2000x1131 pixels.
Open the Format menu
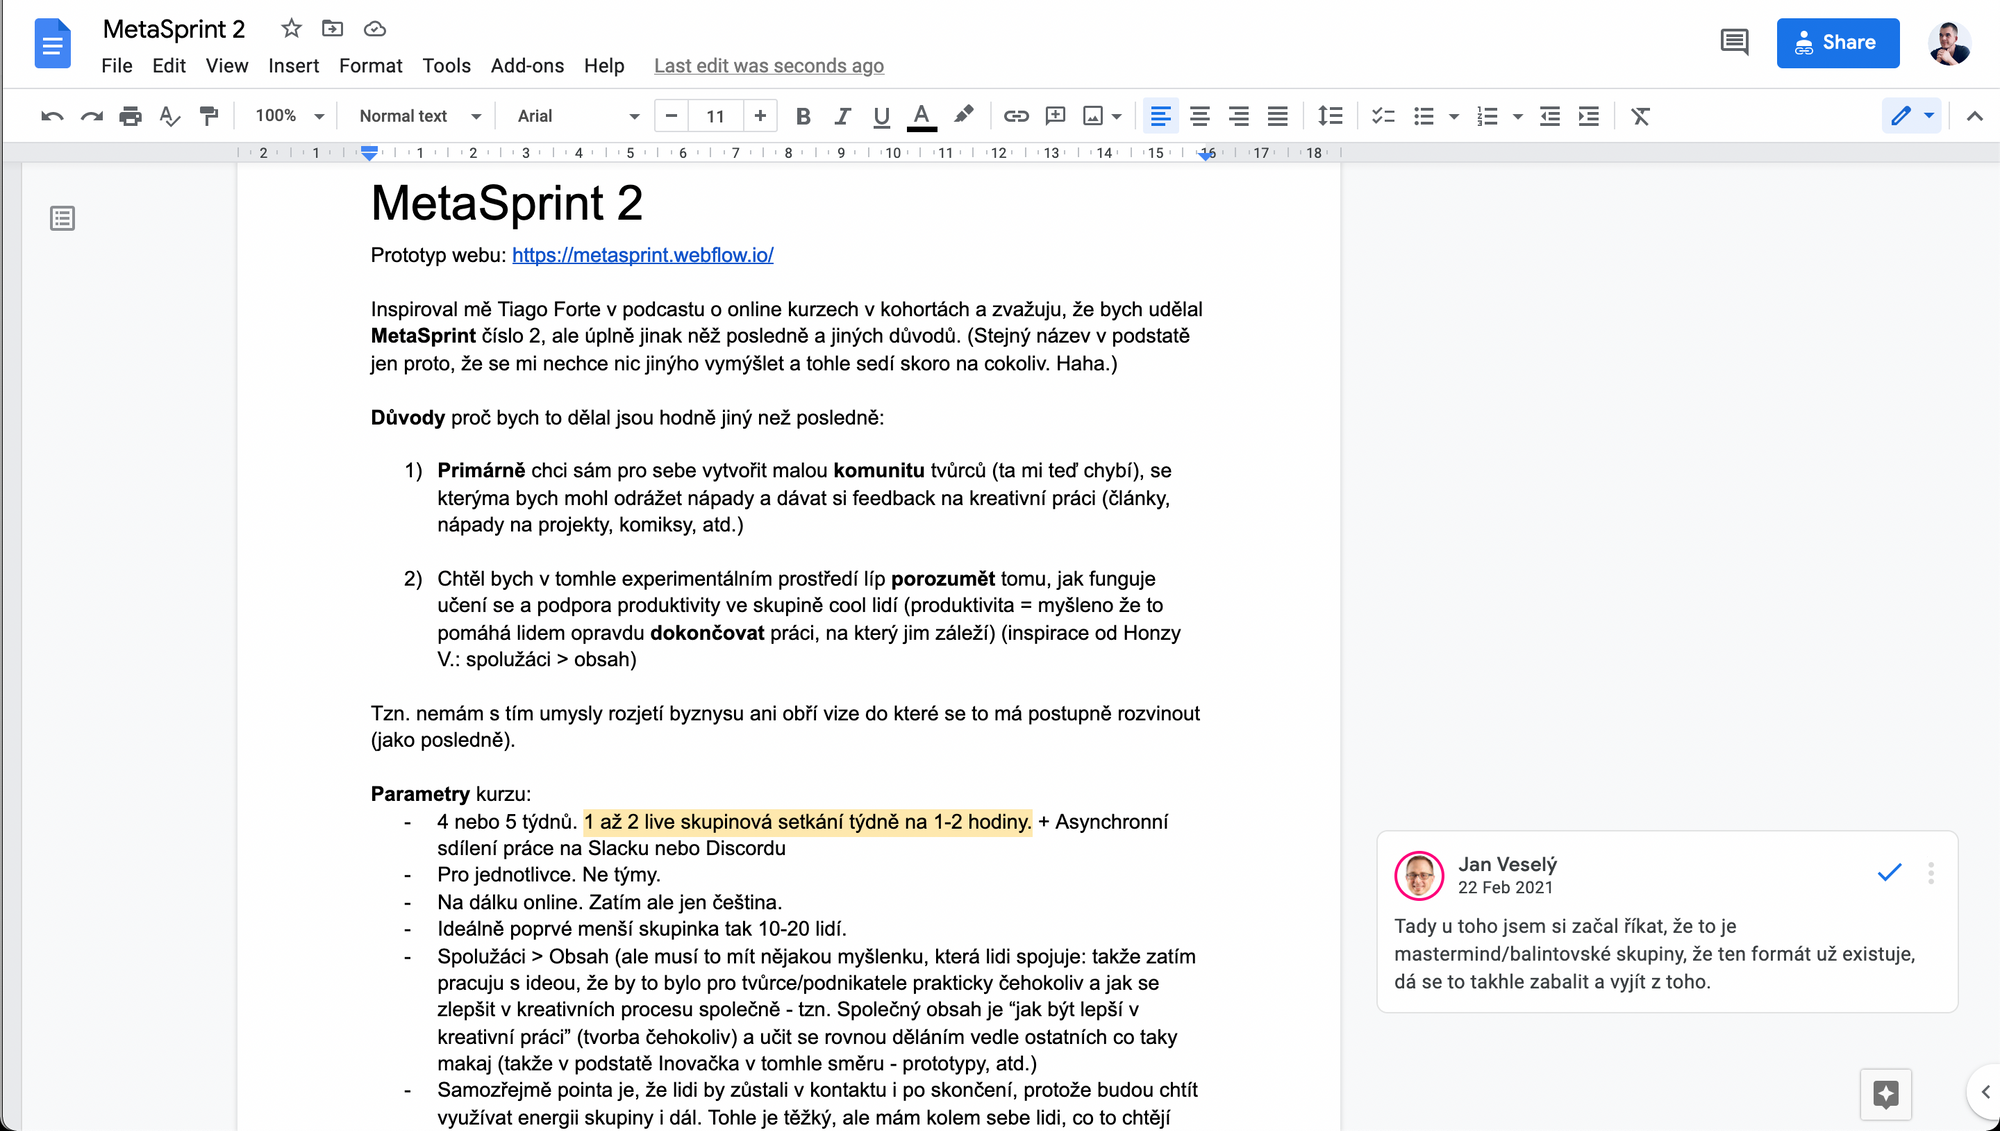(x=370, y=65)
